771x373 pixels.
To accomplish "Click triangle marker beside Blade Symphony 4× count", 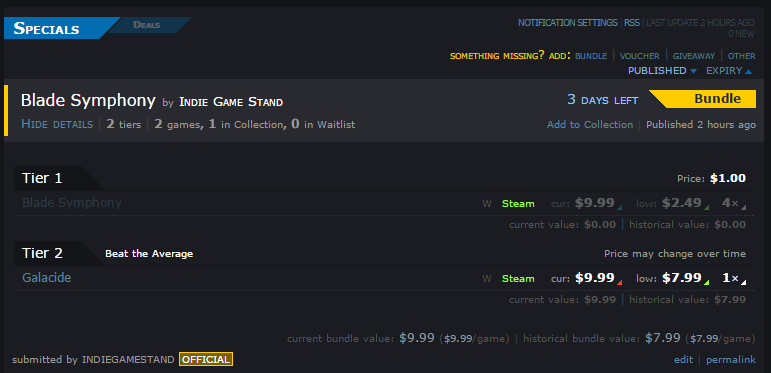I will [743, 208].
